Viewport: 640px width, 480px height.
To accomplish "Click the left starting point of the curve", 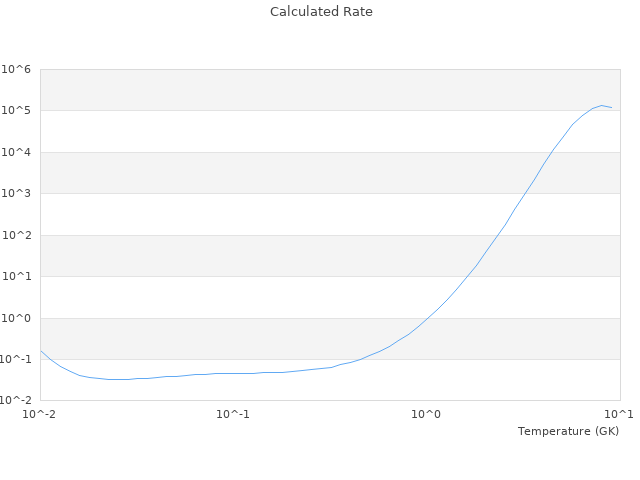I will click(40, 350).
